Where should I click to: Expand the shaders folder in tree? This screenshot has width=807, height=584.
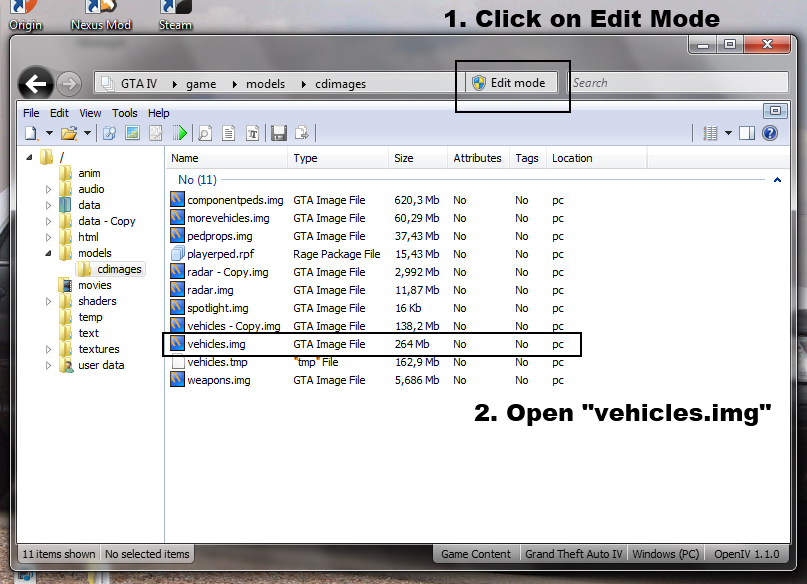48,301
